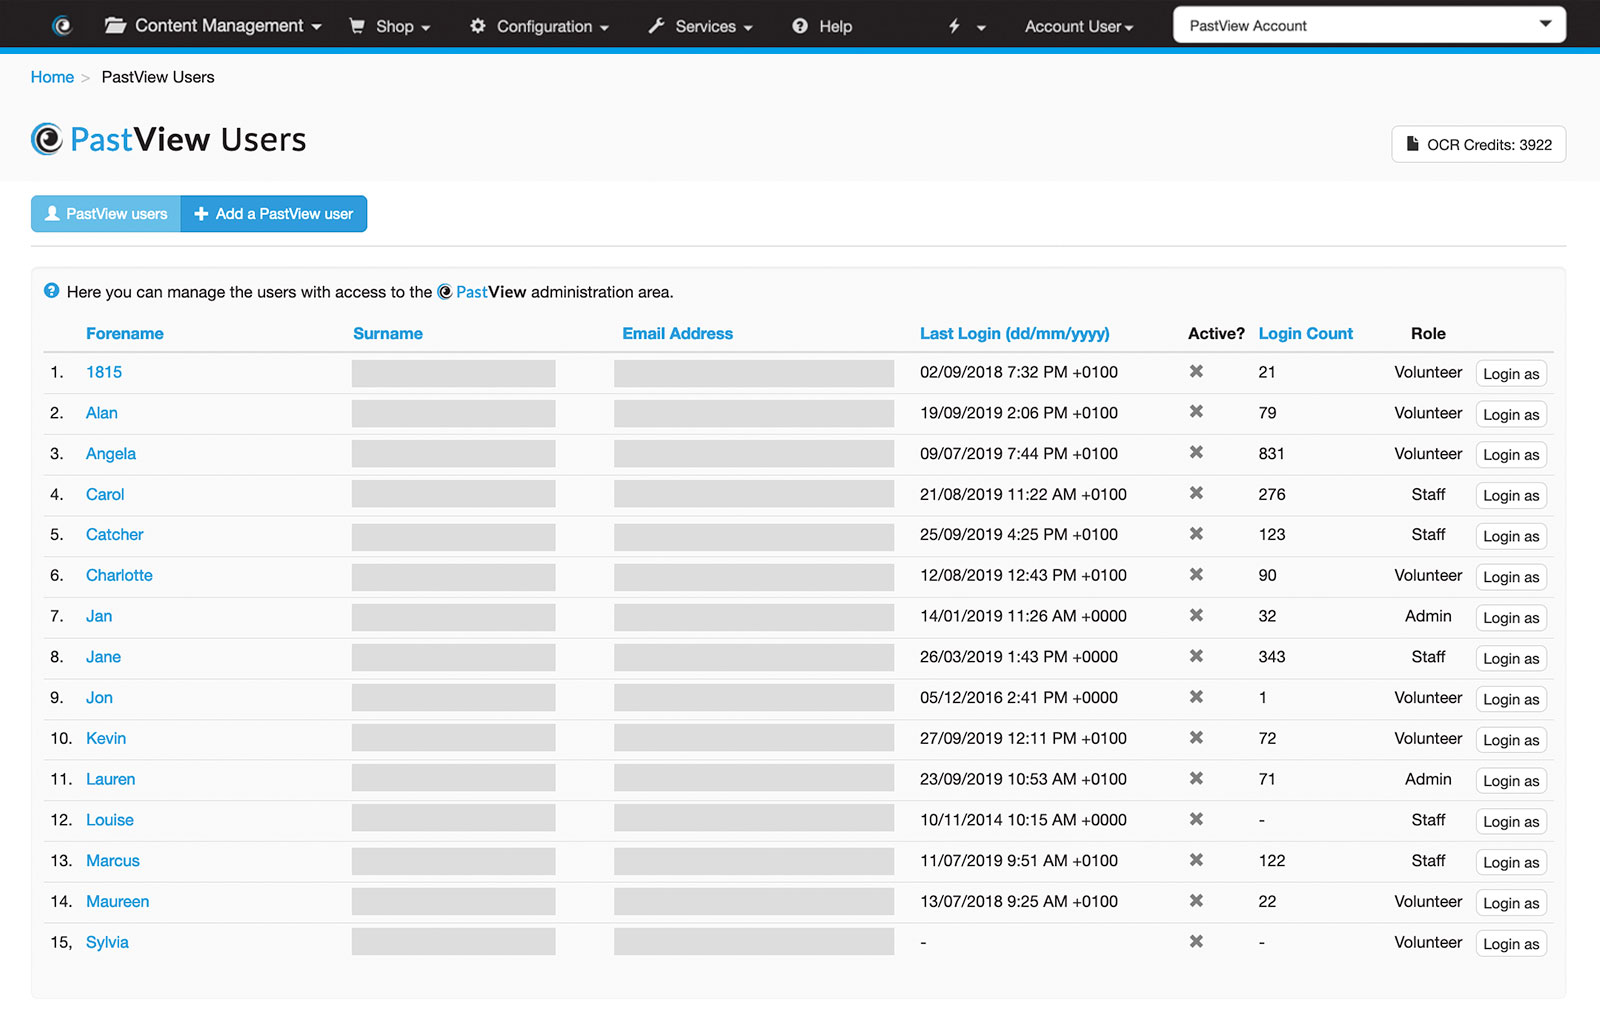Click the Active status X for Sylvia
The width and height of the screenshot is (1600, 1010).
coord(1196,942)
